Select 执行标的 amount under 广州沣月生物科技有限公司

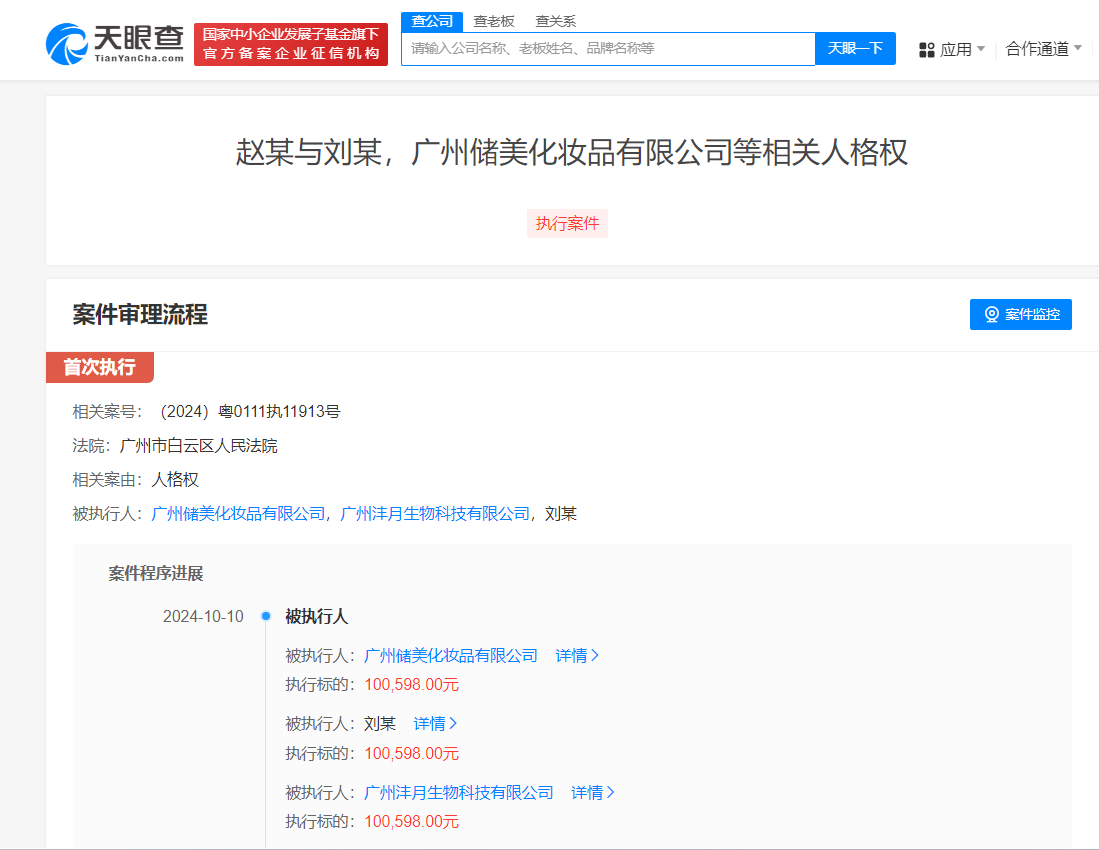point(411,821)
